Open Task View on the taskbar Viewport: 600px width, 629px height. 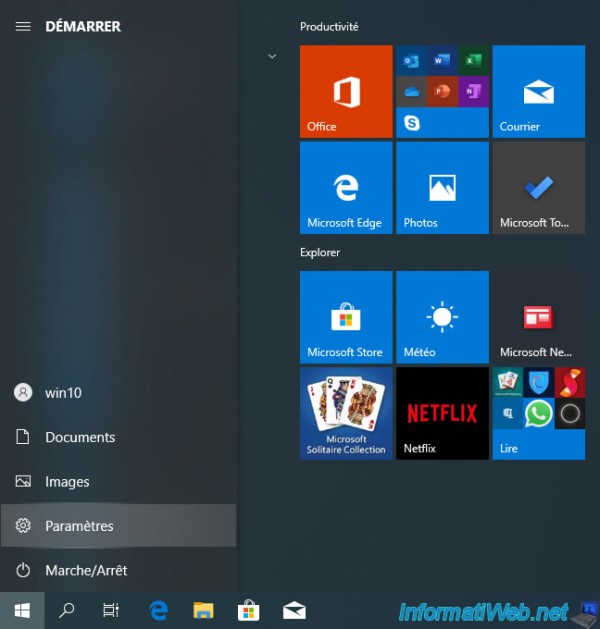pos(111,611)
